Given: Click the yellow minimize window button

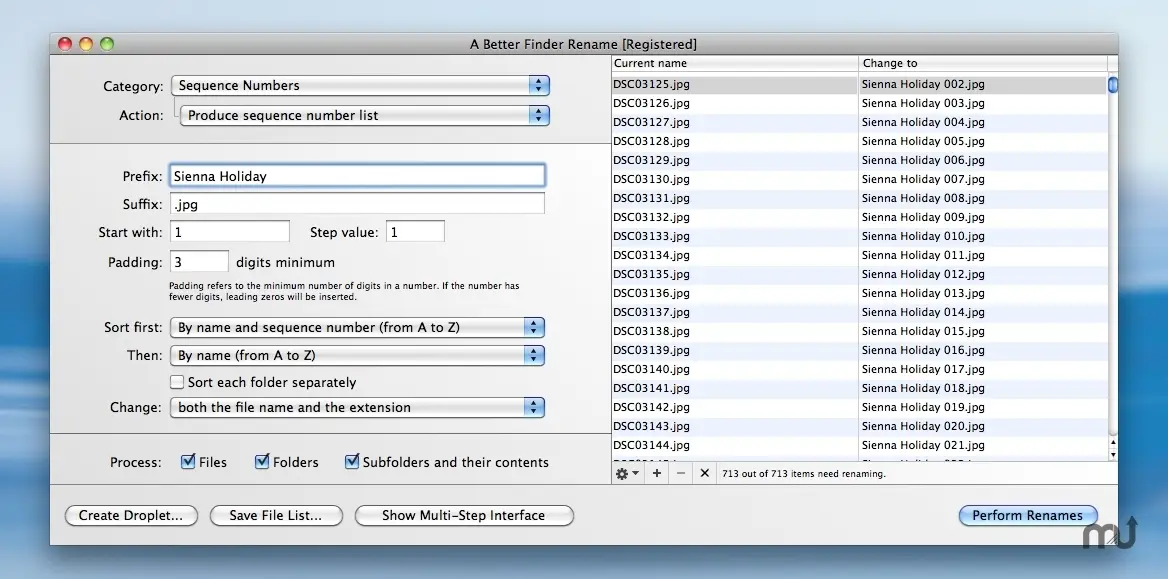Looking at the screenshot, I should 86,44.
